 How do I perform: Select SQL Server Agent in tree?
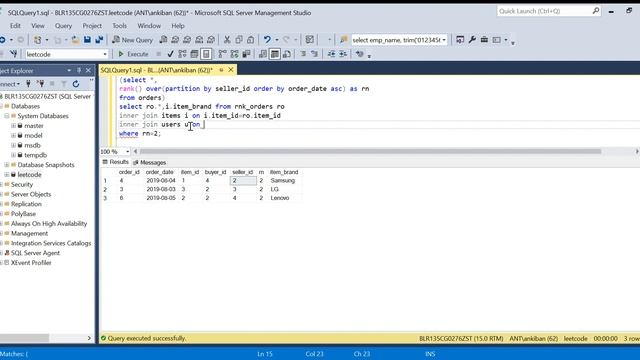(35, 253)
